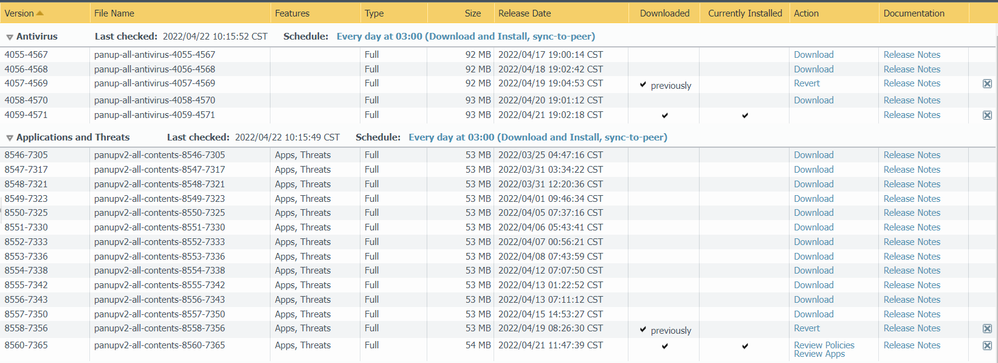The width and height of the screenshot is (998, 363).
Task: Open Release Notes for content 8560-7365
Action: [x=911, y=345]
